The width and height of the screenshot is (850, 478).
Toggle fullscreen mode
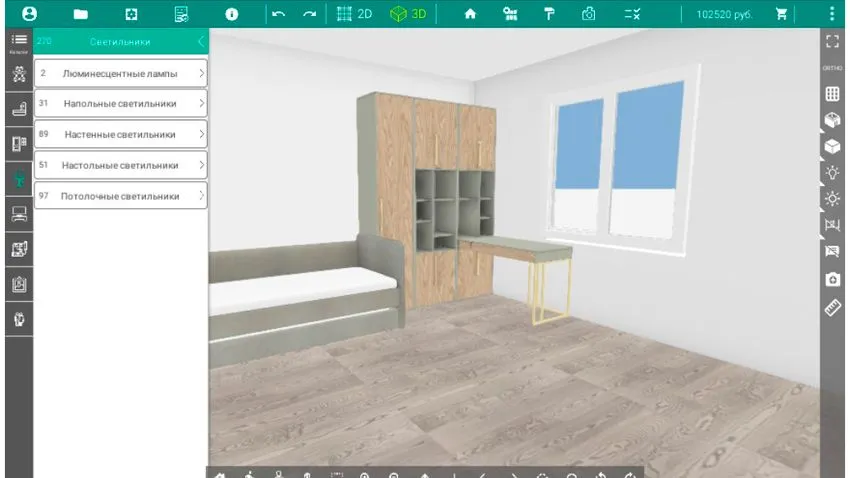tap(832, 41)
